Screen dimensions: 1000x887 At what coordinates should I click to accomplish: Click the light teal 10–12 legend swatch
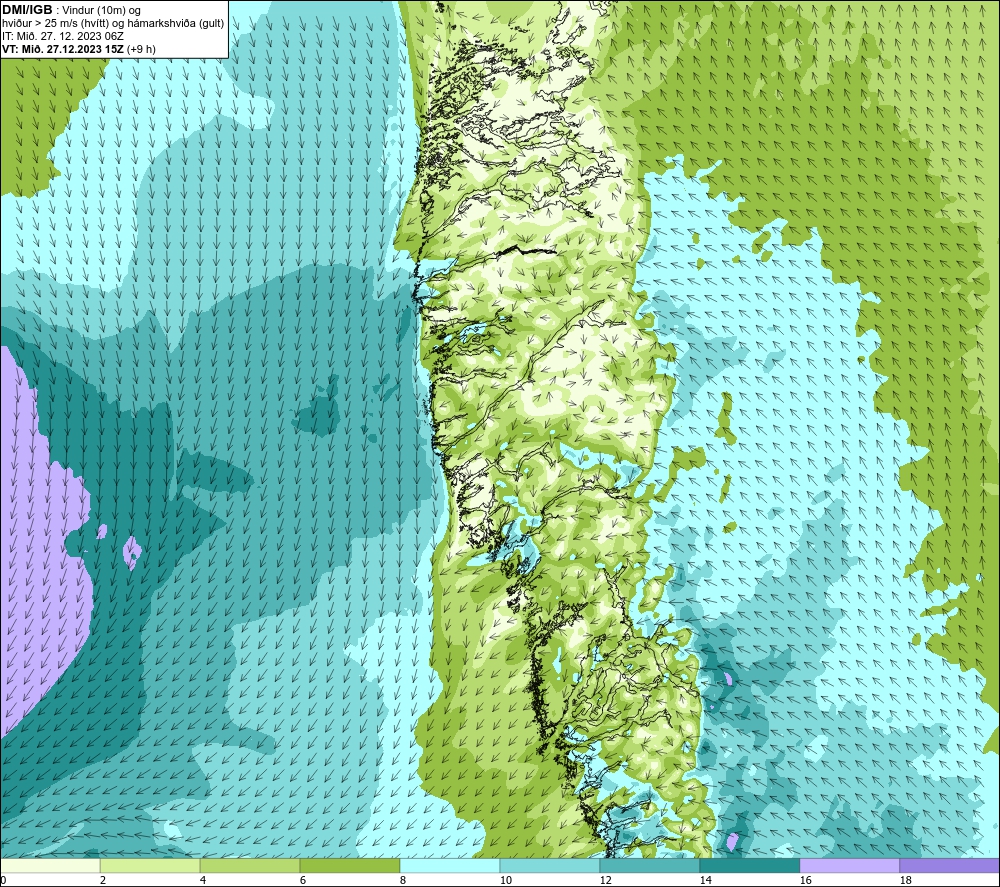[x=550, y=865]
